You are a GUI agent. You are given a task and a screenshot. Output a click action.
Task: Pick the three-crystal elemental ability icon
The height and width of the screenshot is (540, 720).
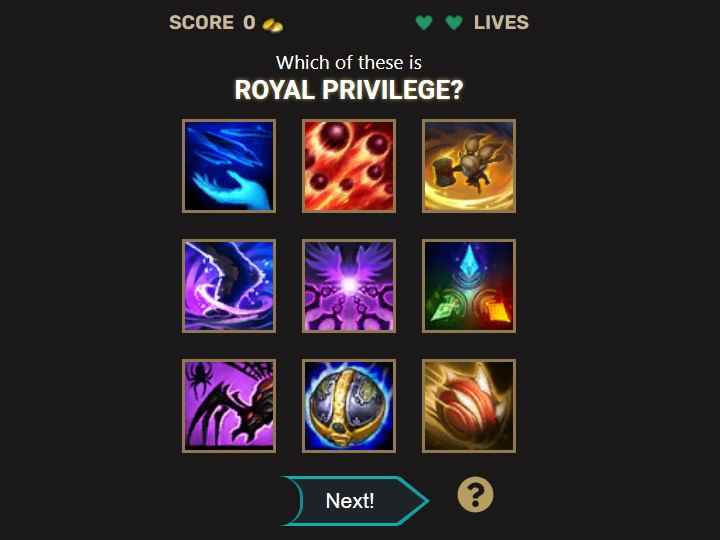click(x=469, y=286)
